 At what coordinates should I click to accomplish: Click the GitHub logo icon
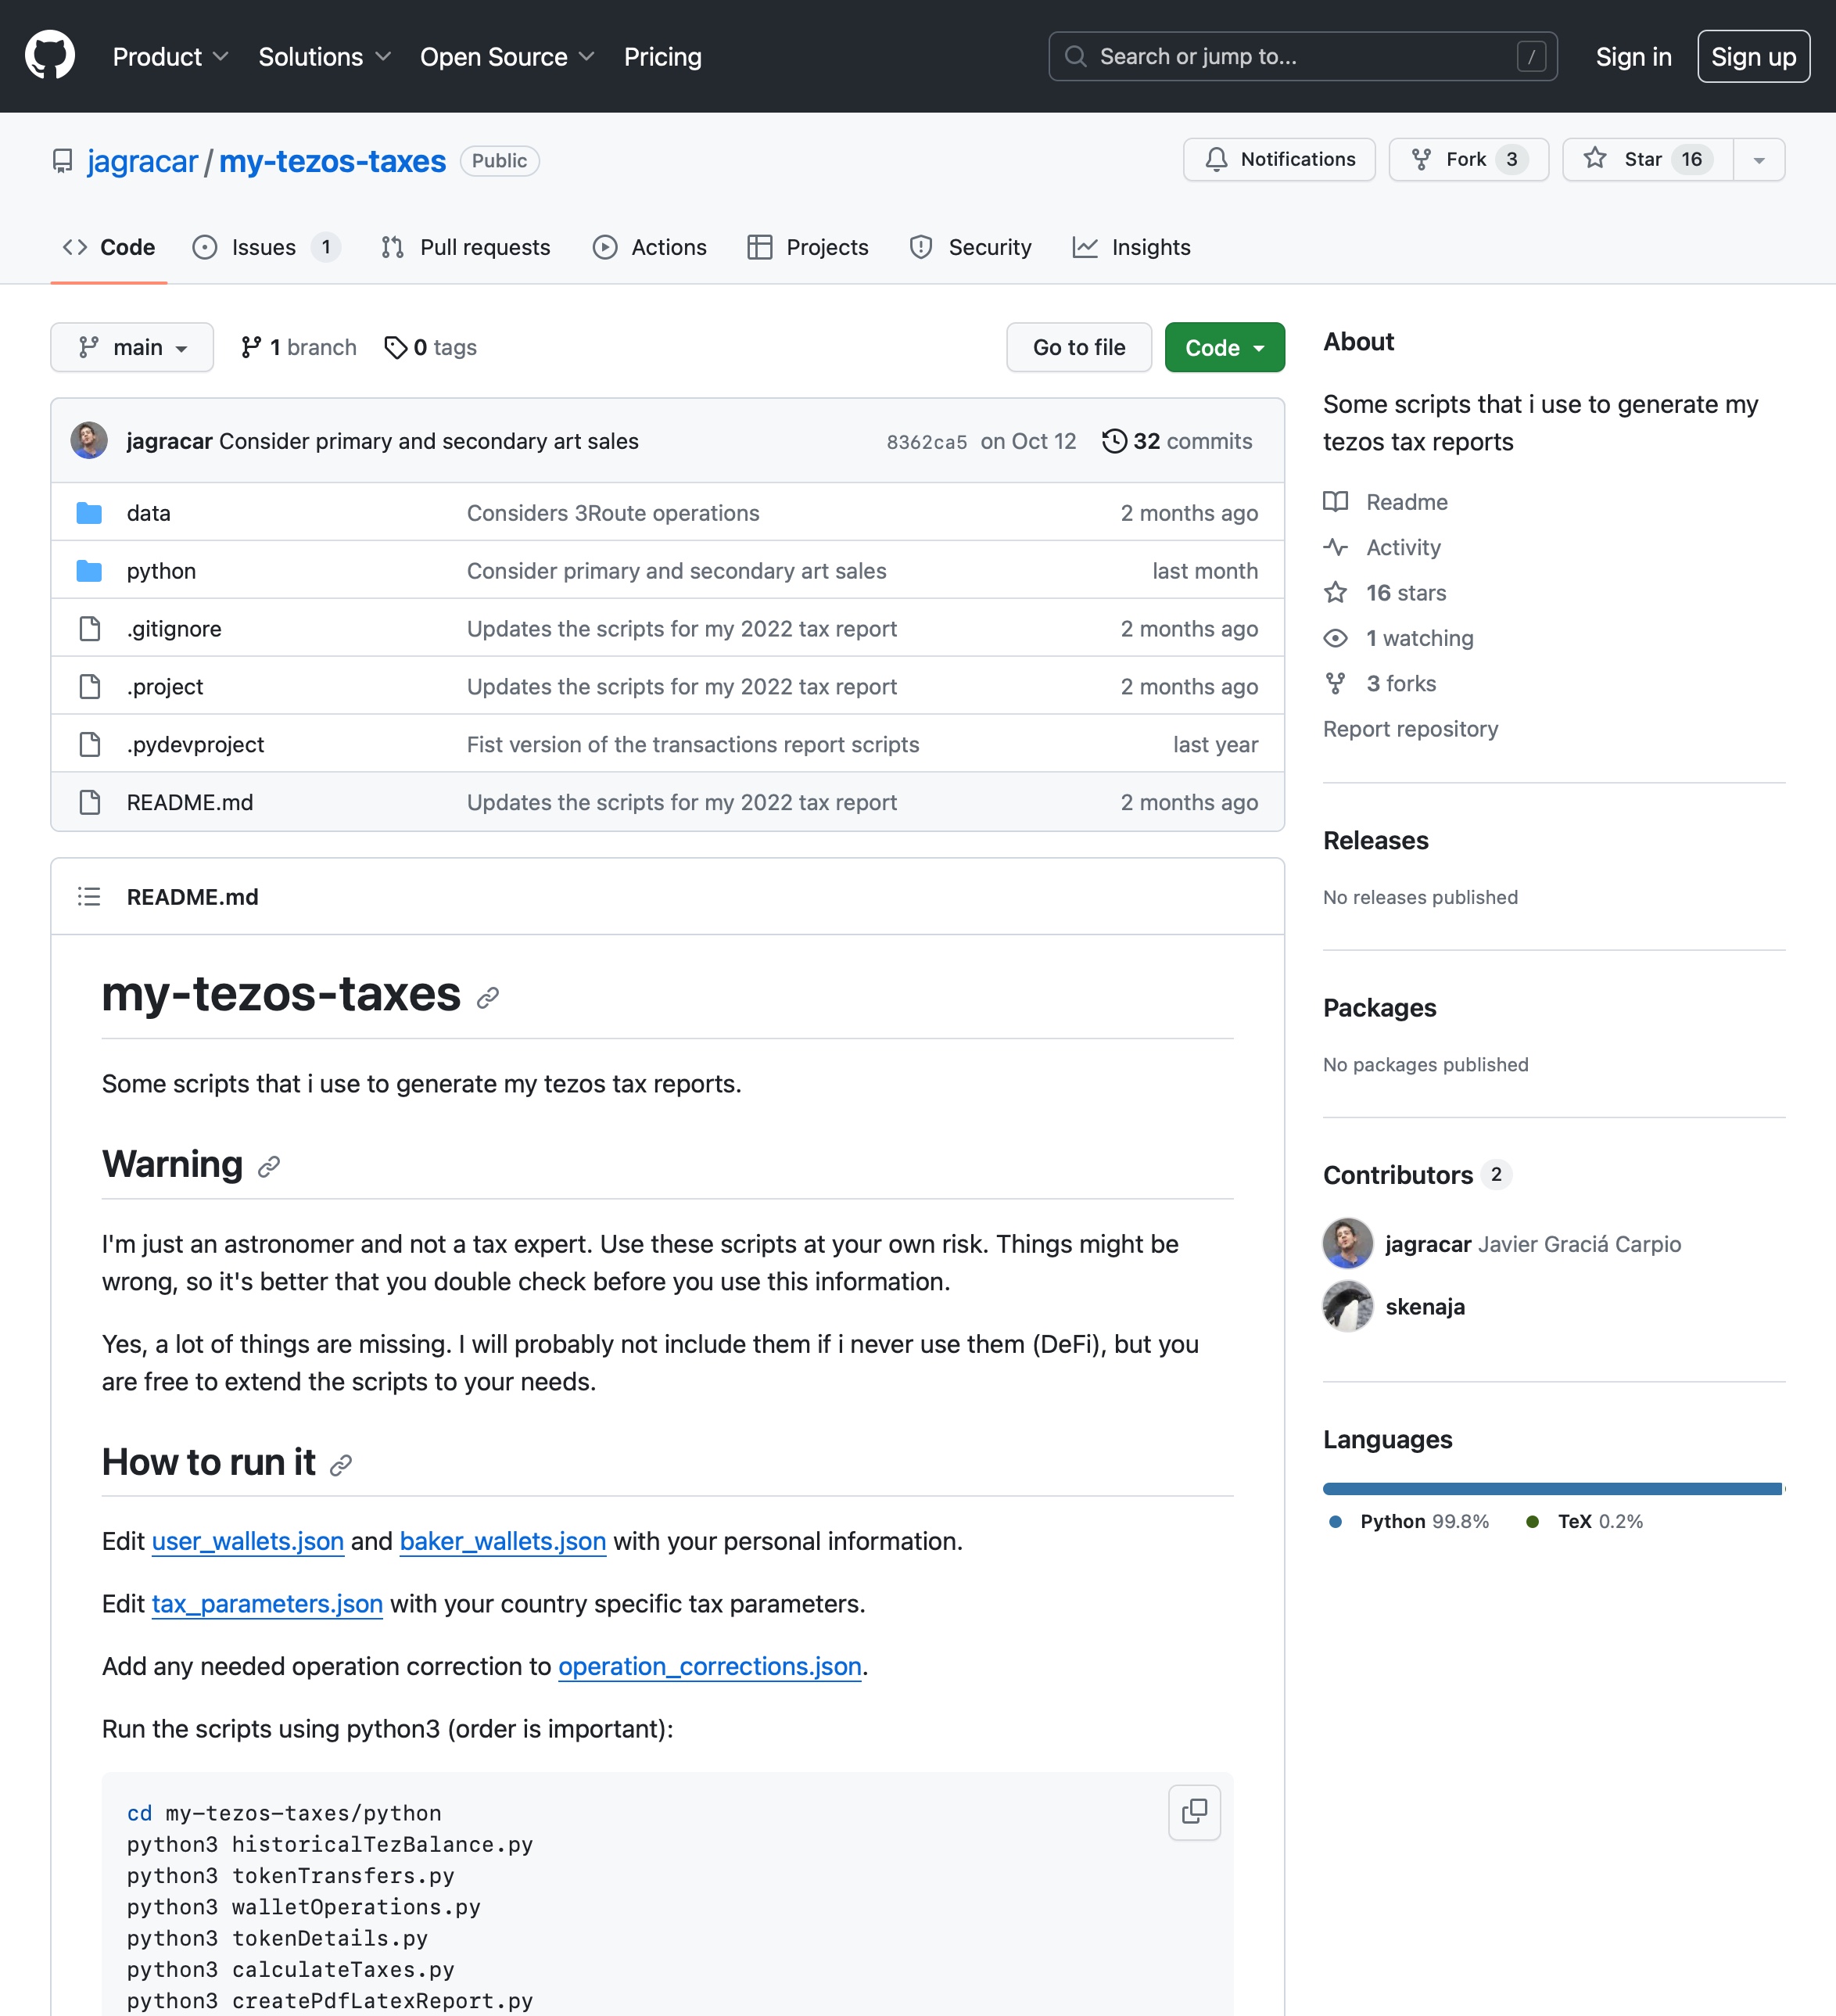pos(50,56)
